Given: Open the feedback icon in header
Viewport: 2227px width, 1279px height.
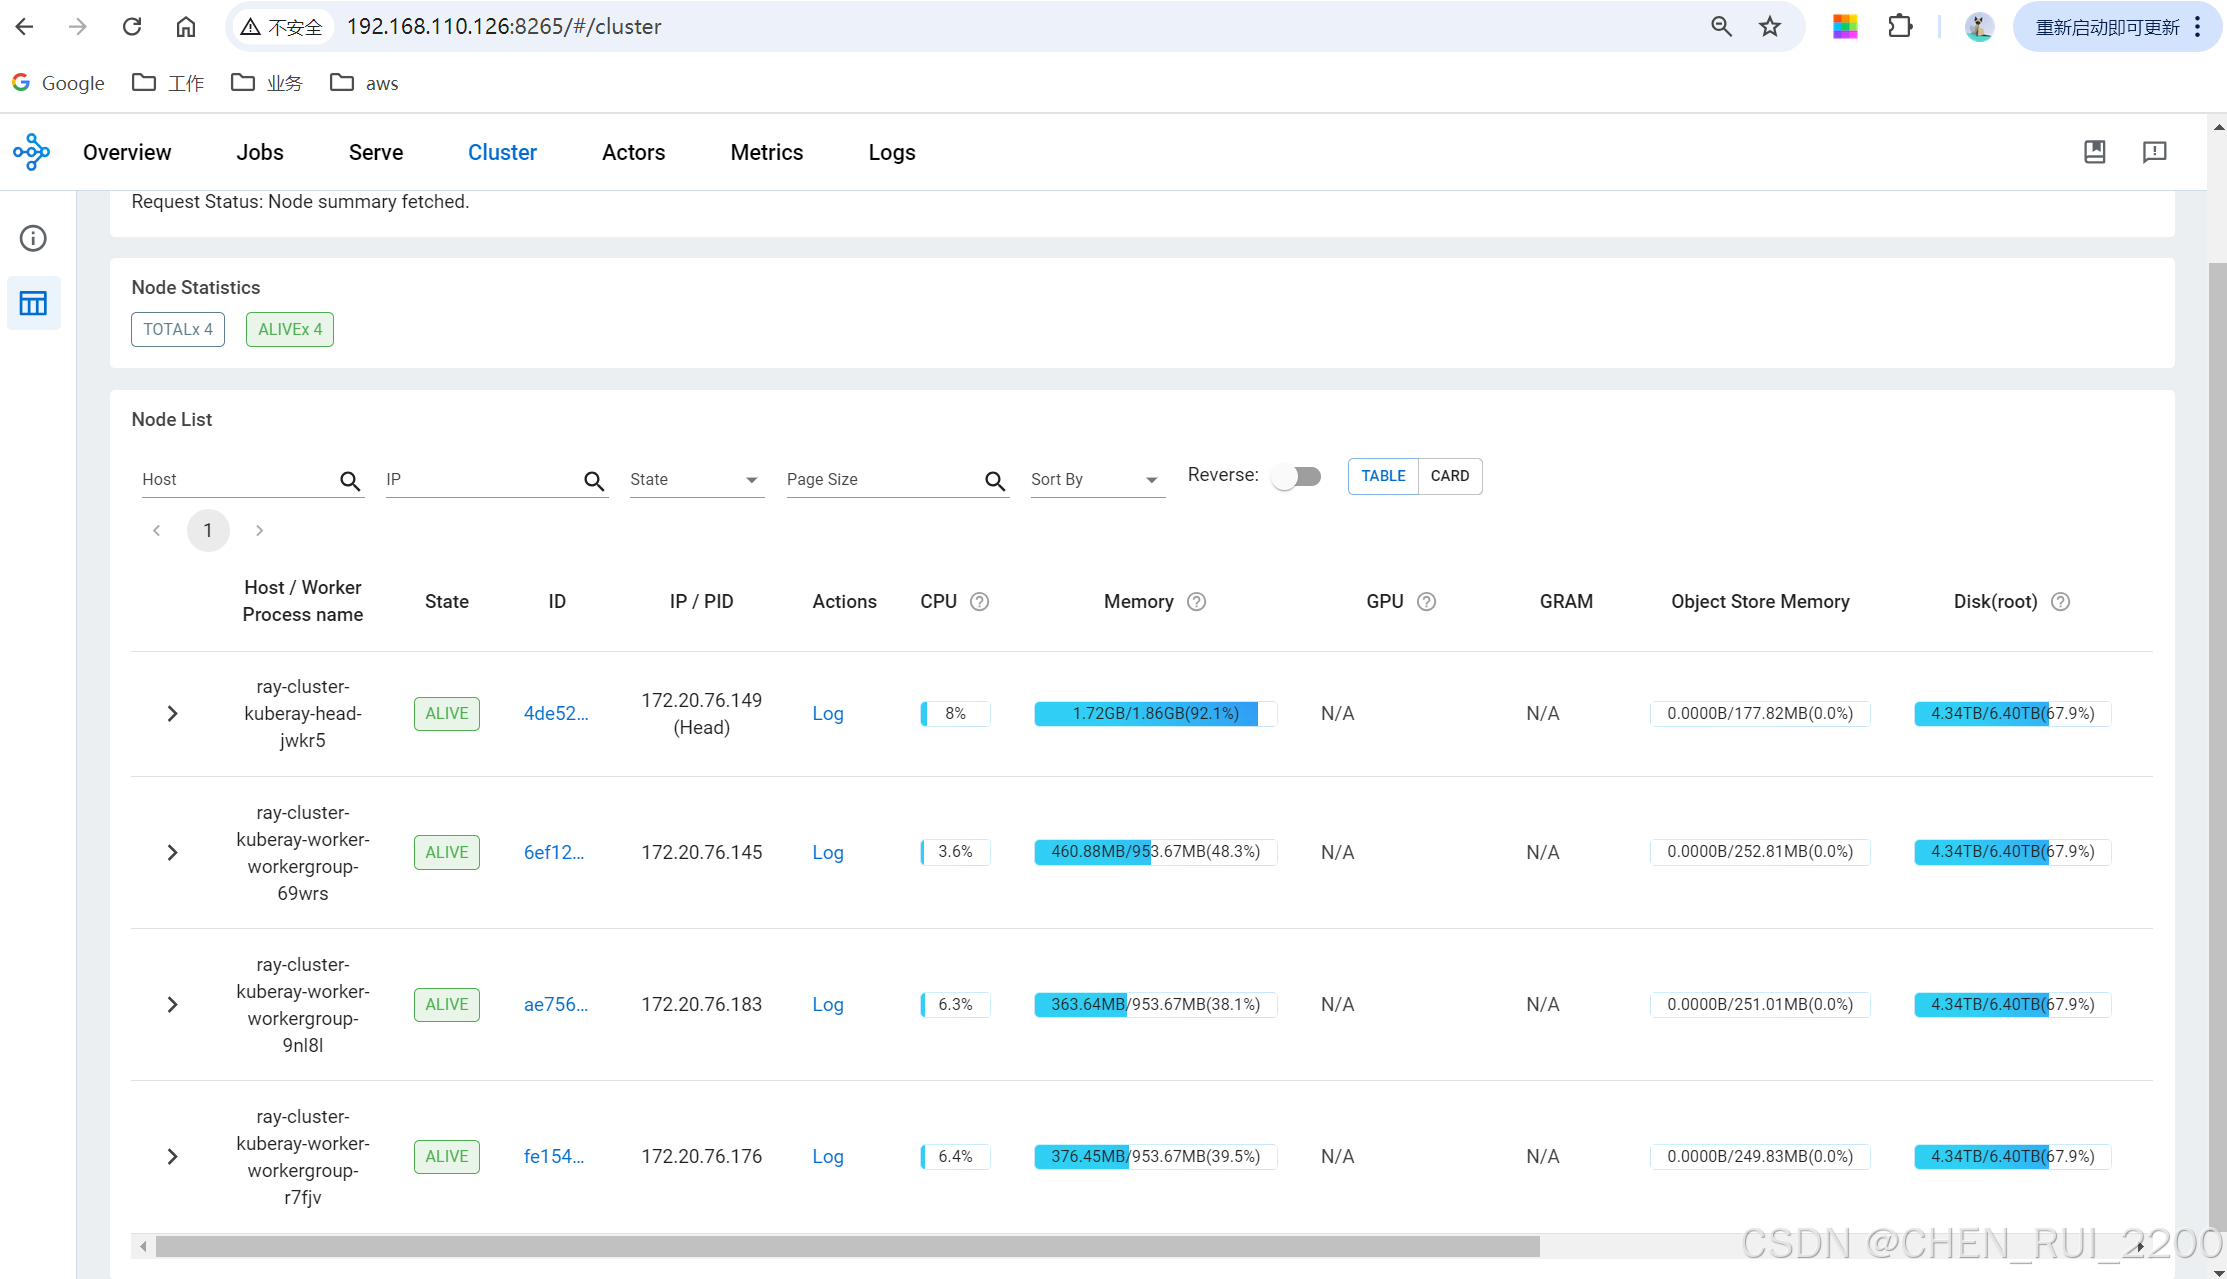Looking at the screenshot, I should (x=2154, y=152).
